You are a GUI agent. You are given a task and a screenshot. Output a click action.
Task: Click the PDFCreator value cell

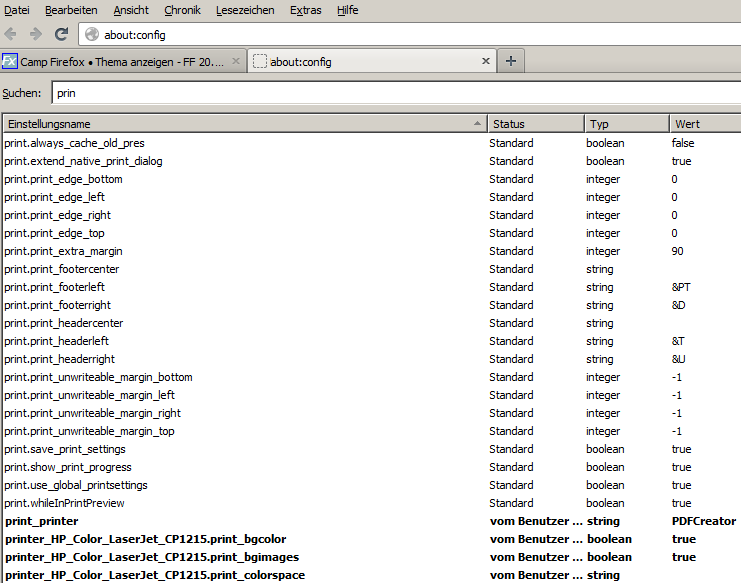pyautogui.click(x=704, y=521)
